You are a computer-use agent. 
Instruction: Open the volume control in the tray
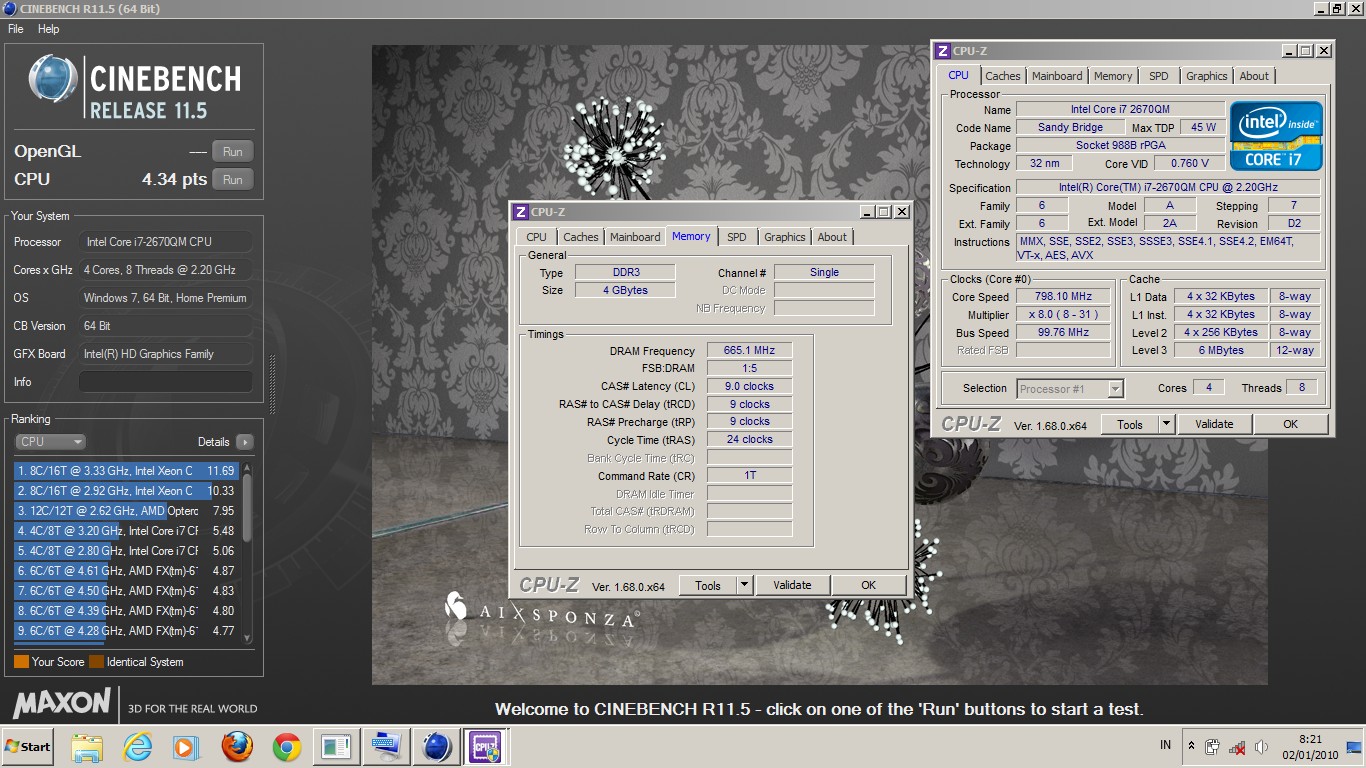(x=1262, y=747)
